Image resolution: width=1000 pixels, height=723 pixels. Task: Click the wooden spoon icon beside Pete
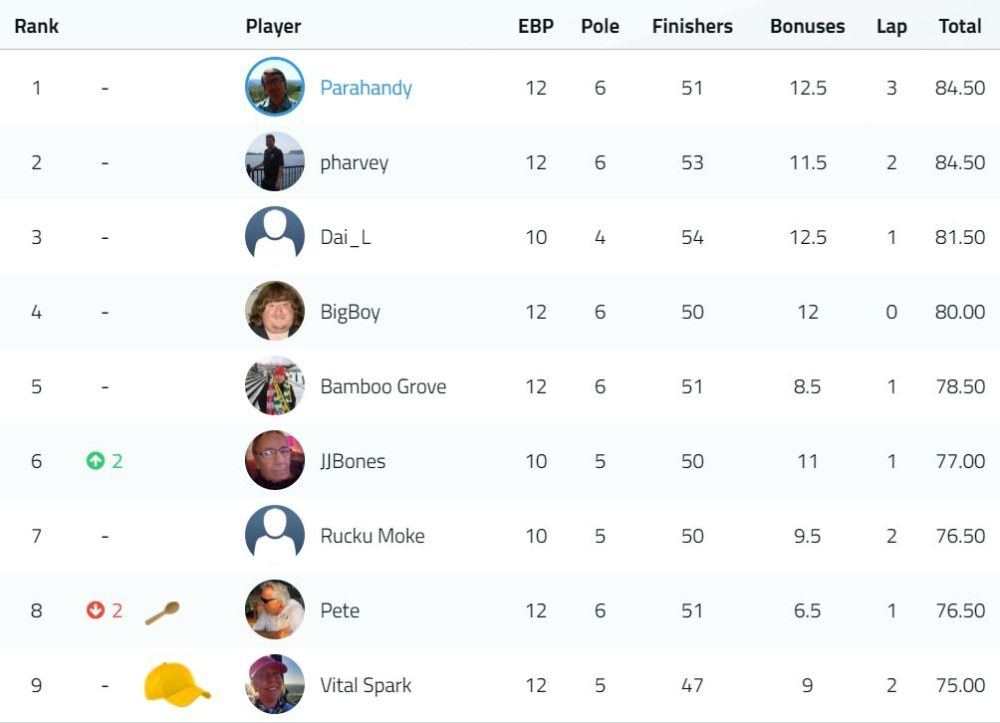[x=163, y=613]
